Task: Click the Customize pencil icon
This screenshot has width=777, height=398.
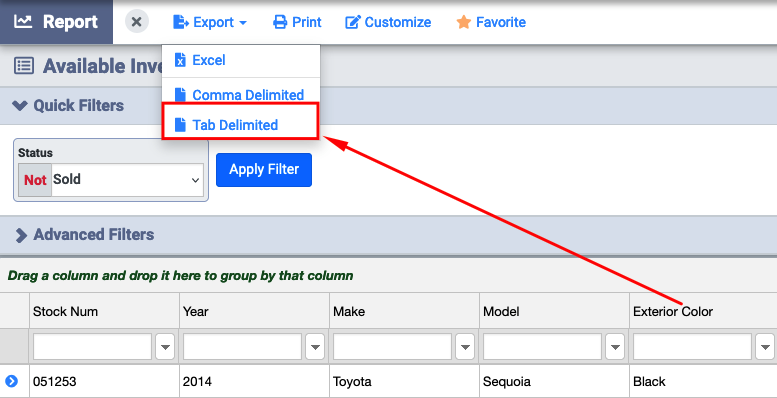Action: 352,22
